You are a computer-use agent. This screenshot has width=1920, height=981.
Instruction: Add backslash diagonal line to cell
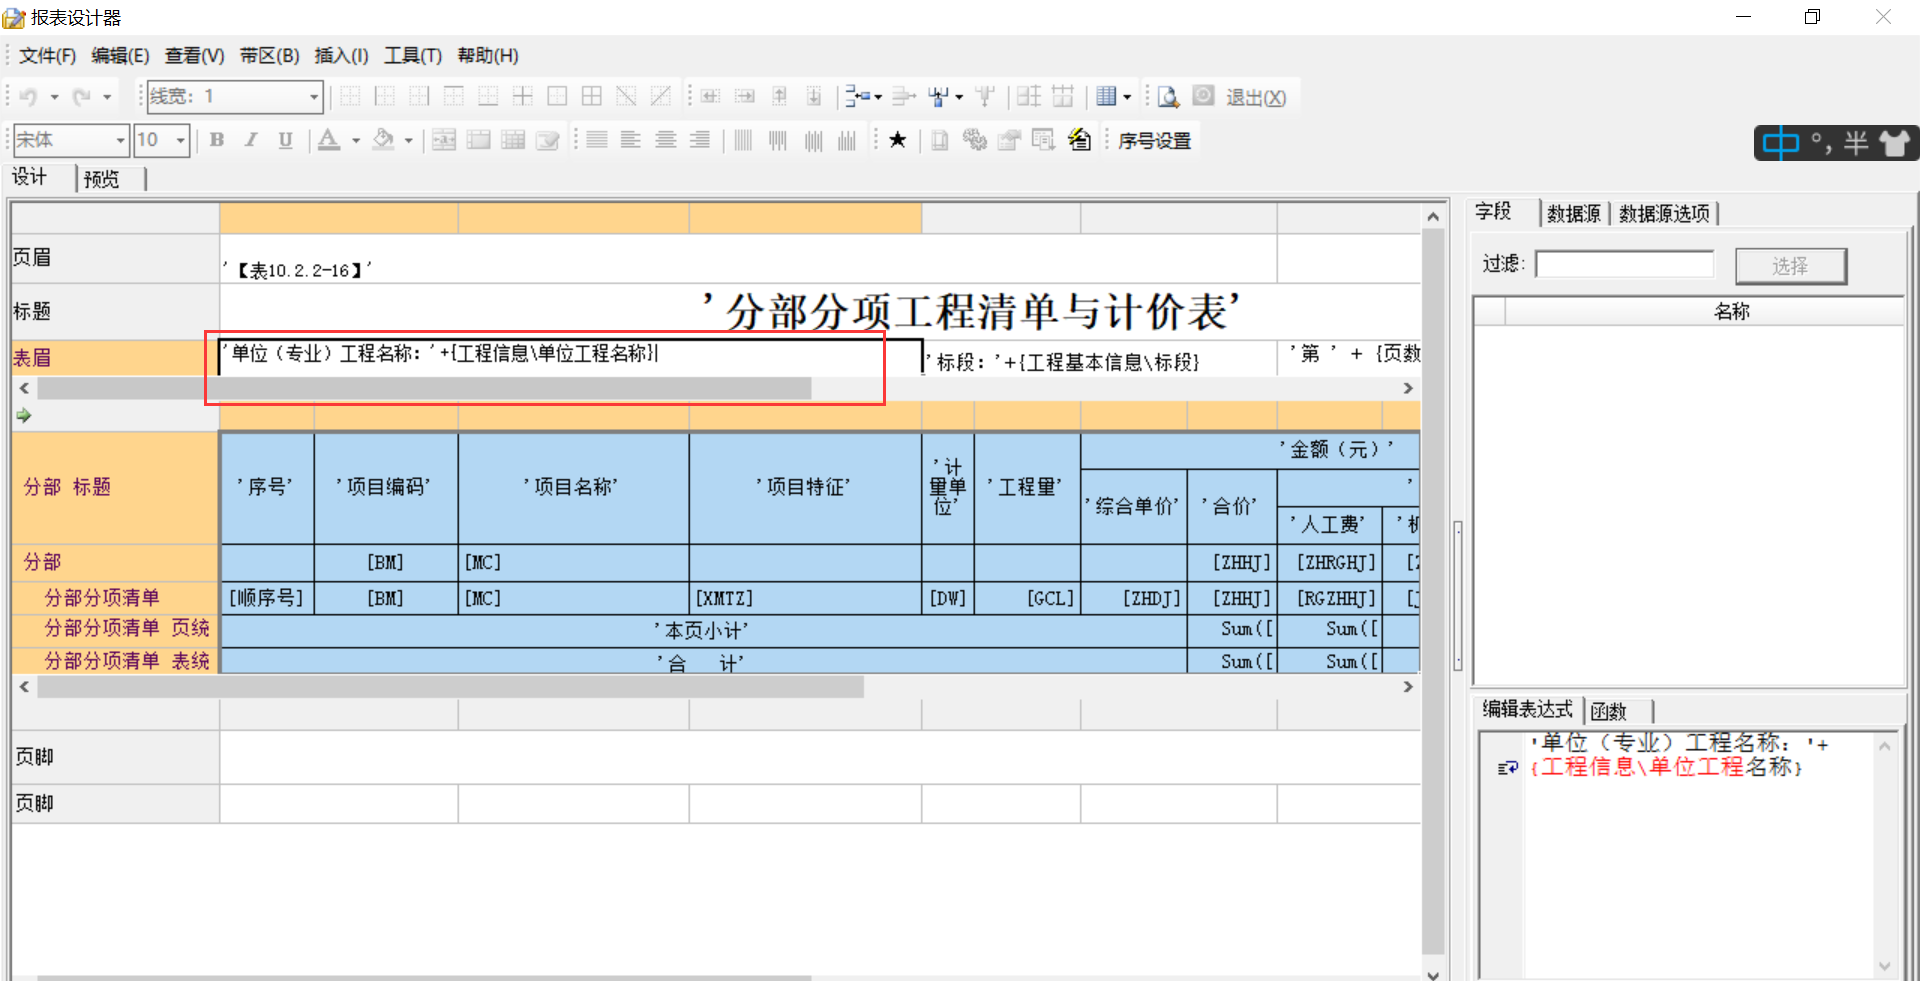(x=626, y=96)
